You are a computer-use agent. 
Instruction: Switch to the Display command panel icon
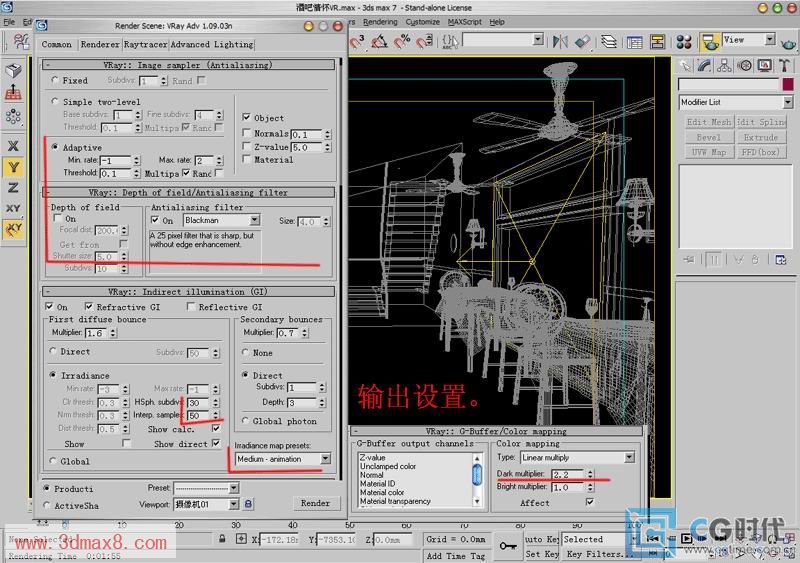tap(764, 66)
